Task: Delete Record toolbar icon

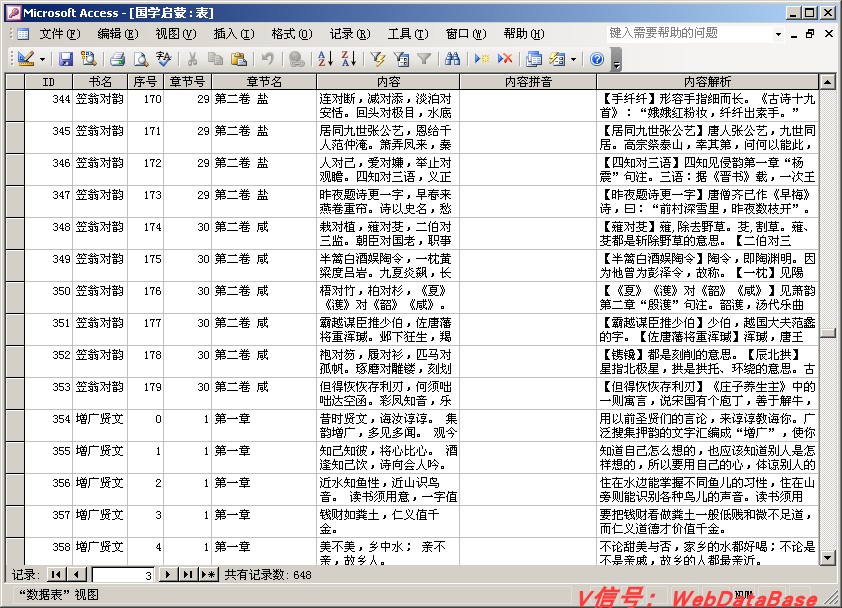Action: coord(505,59)
